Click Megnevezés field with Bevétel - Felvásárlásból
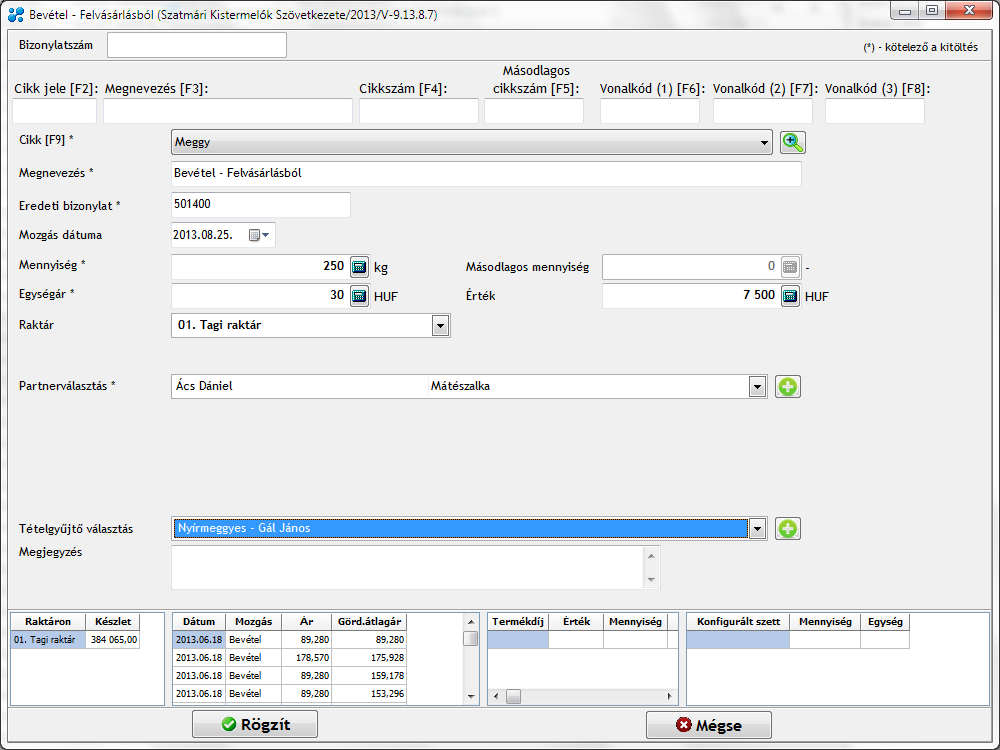The image size is (1000, 750). click(486, 173)
